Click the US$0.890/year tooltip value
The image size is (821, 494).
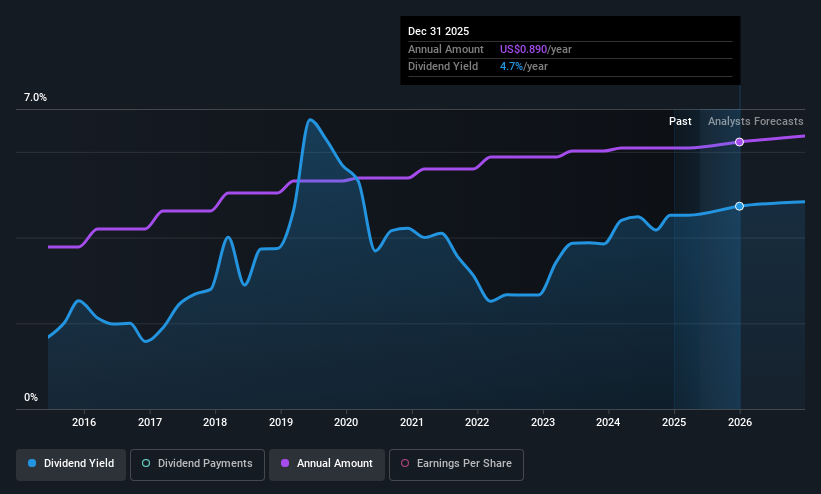click(536, 49)
